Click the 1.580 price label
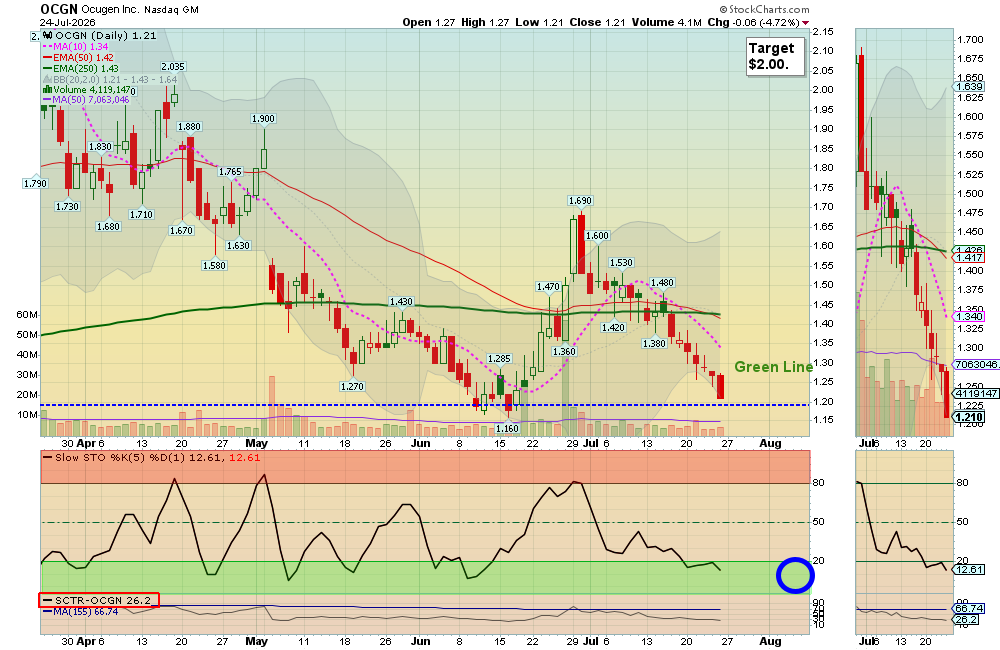 click(x=214, y=265)
